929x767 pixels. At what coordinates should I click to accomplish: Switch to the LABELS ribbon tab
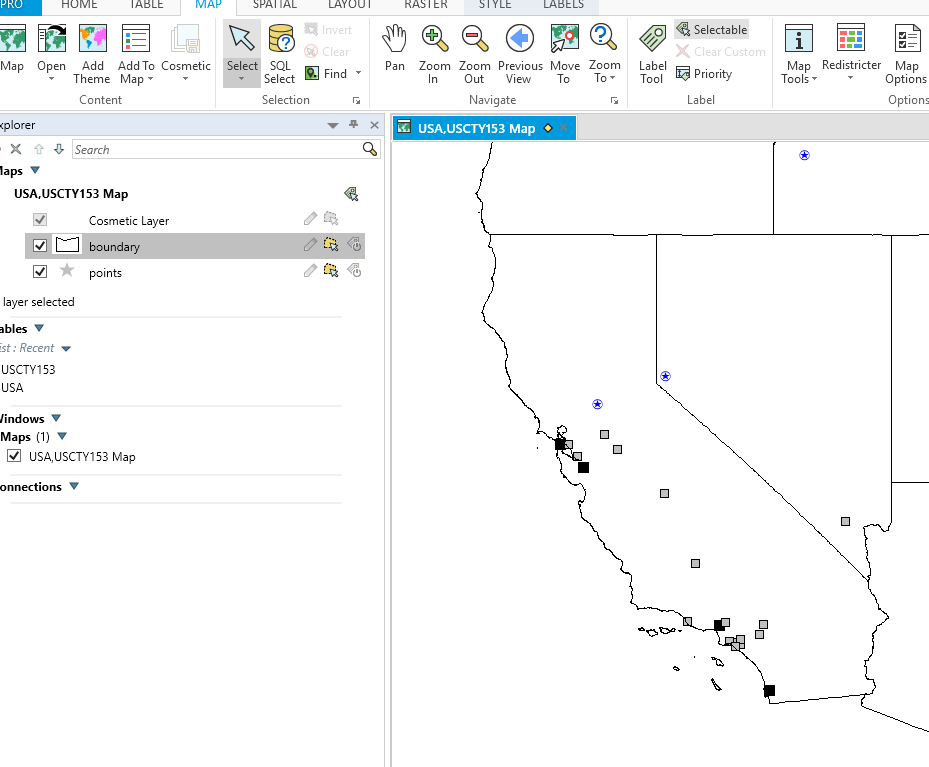click(563, 5)
